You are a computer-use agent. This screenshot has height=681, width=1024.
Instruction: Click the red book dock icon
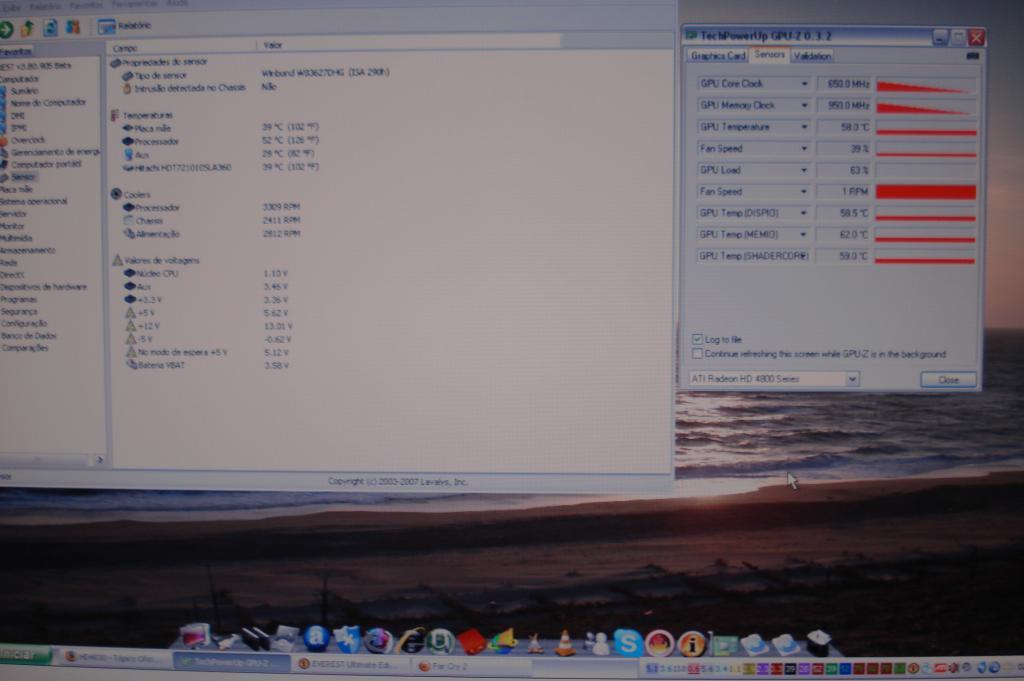point(472,642)
